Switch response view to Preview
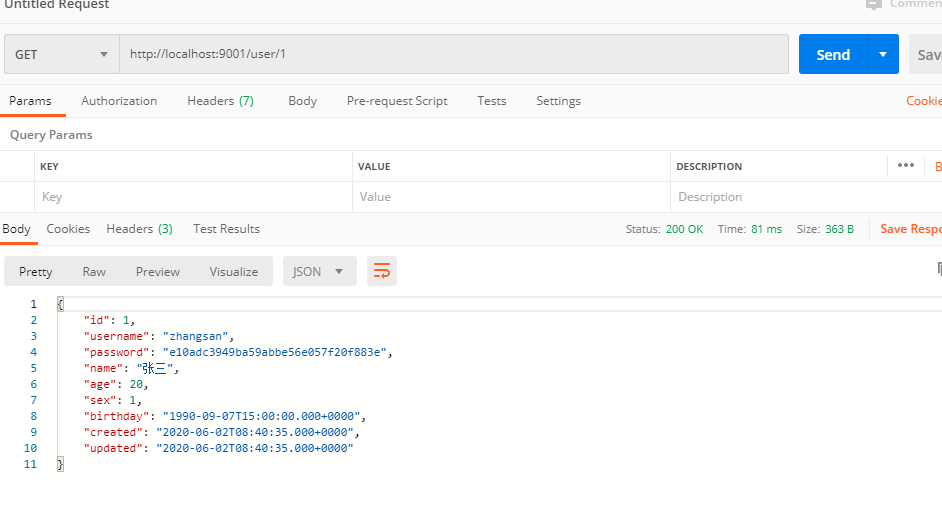Viewport: 942px width, 521px height. [x=158, y=271]
